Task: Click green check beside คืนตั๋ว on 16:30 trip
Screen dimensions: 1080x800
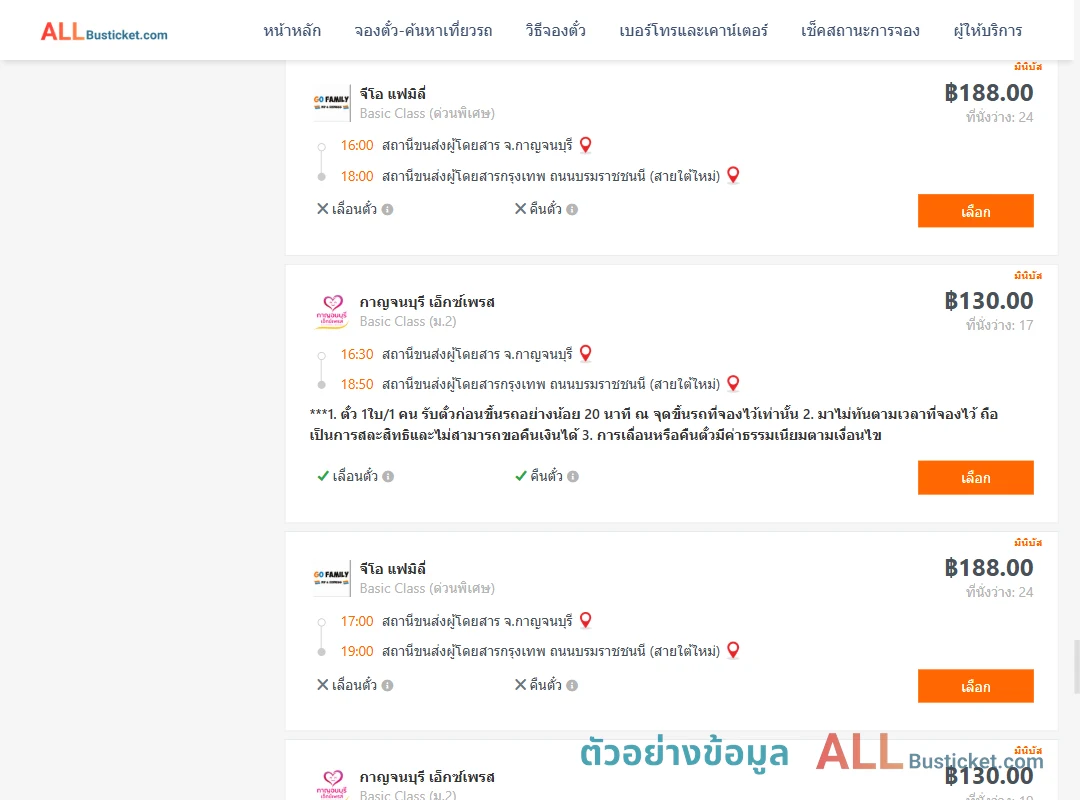Action: coord(521,475)
